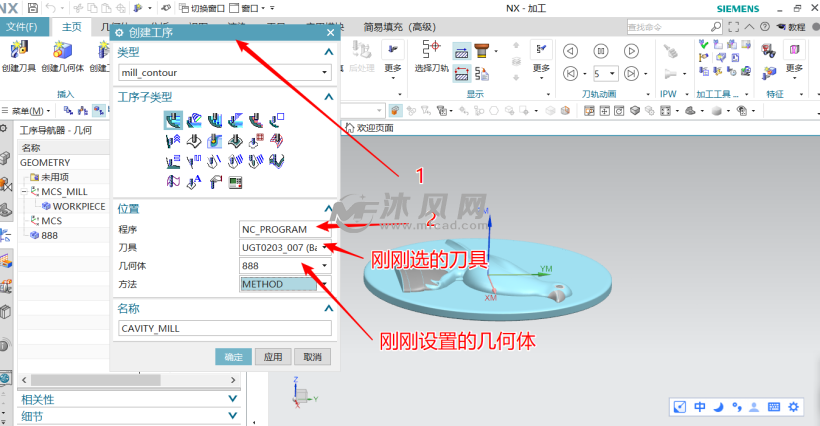
Task: Click the green check verify icon in machining tools
Action: (x=704, y=44)
